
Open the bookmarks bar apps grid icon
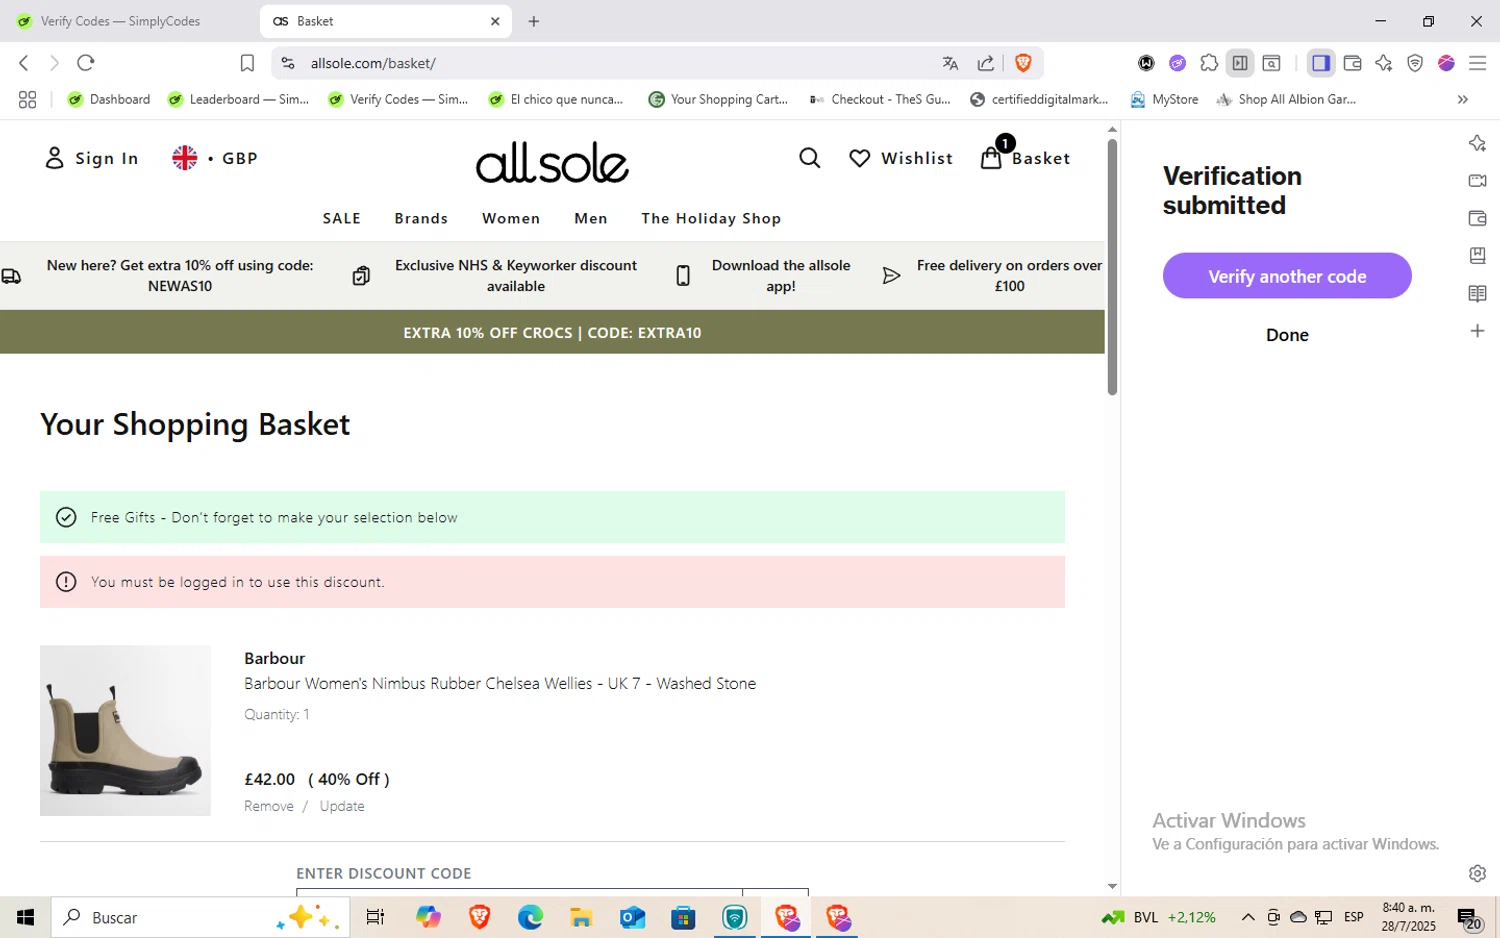27,99
